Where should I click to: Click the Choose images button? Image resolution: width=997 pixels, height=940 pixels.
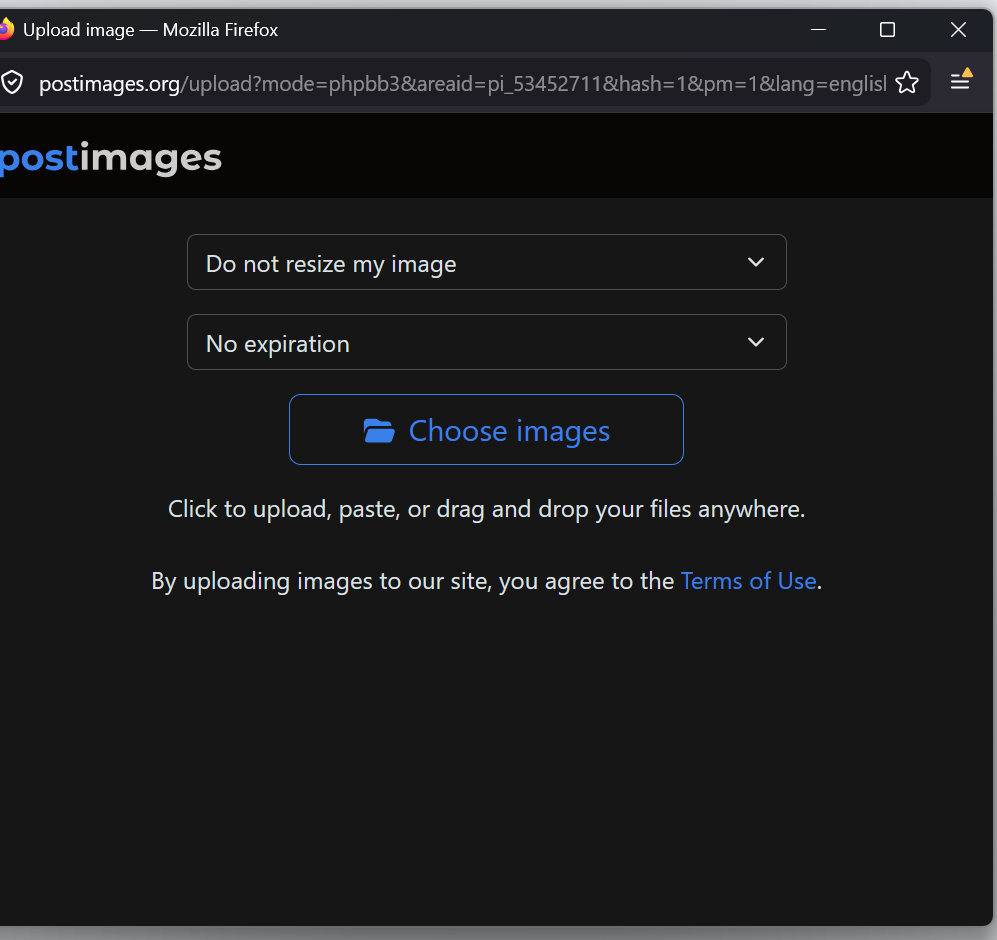coord(486,430)
